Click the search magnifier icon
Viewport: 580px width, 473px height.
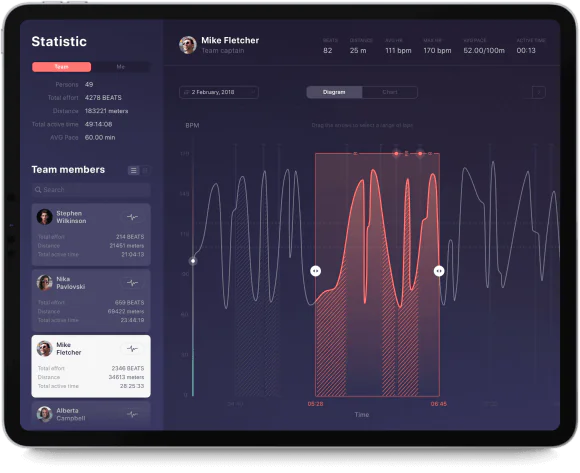click(38, 190)
